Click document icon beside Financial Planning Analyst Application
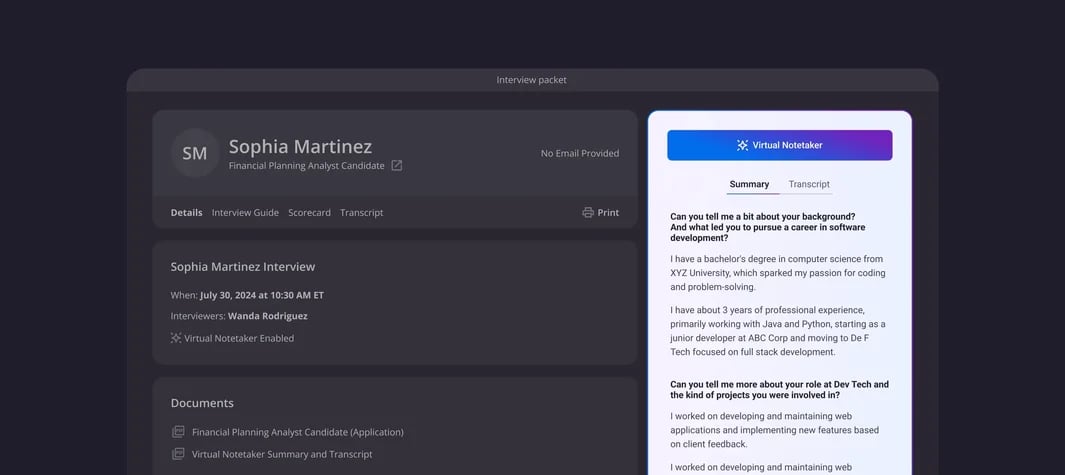The height and width of the screenshot is (475, 1065). 178,432
